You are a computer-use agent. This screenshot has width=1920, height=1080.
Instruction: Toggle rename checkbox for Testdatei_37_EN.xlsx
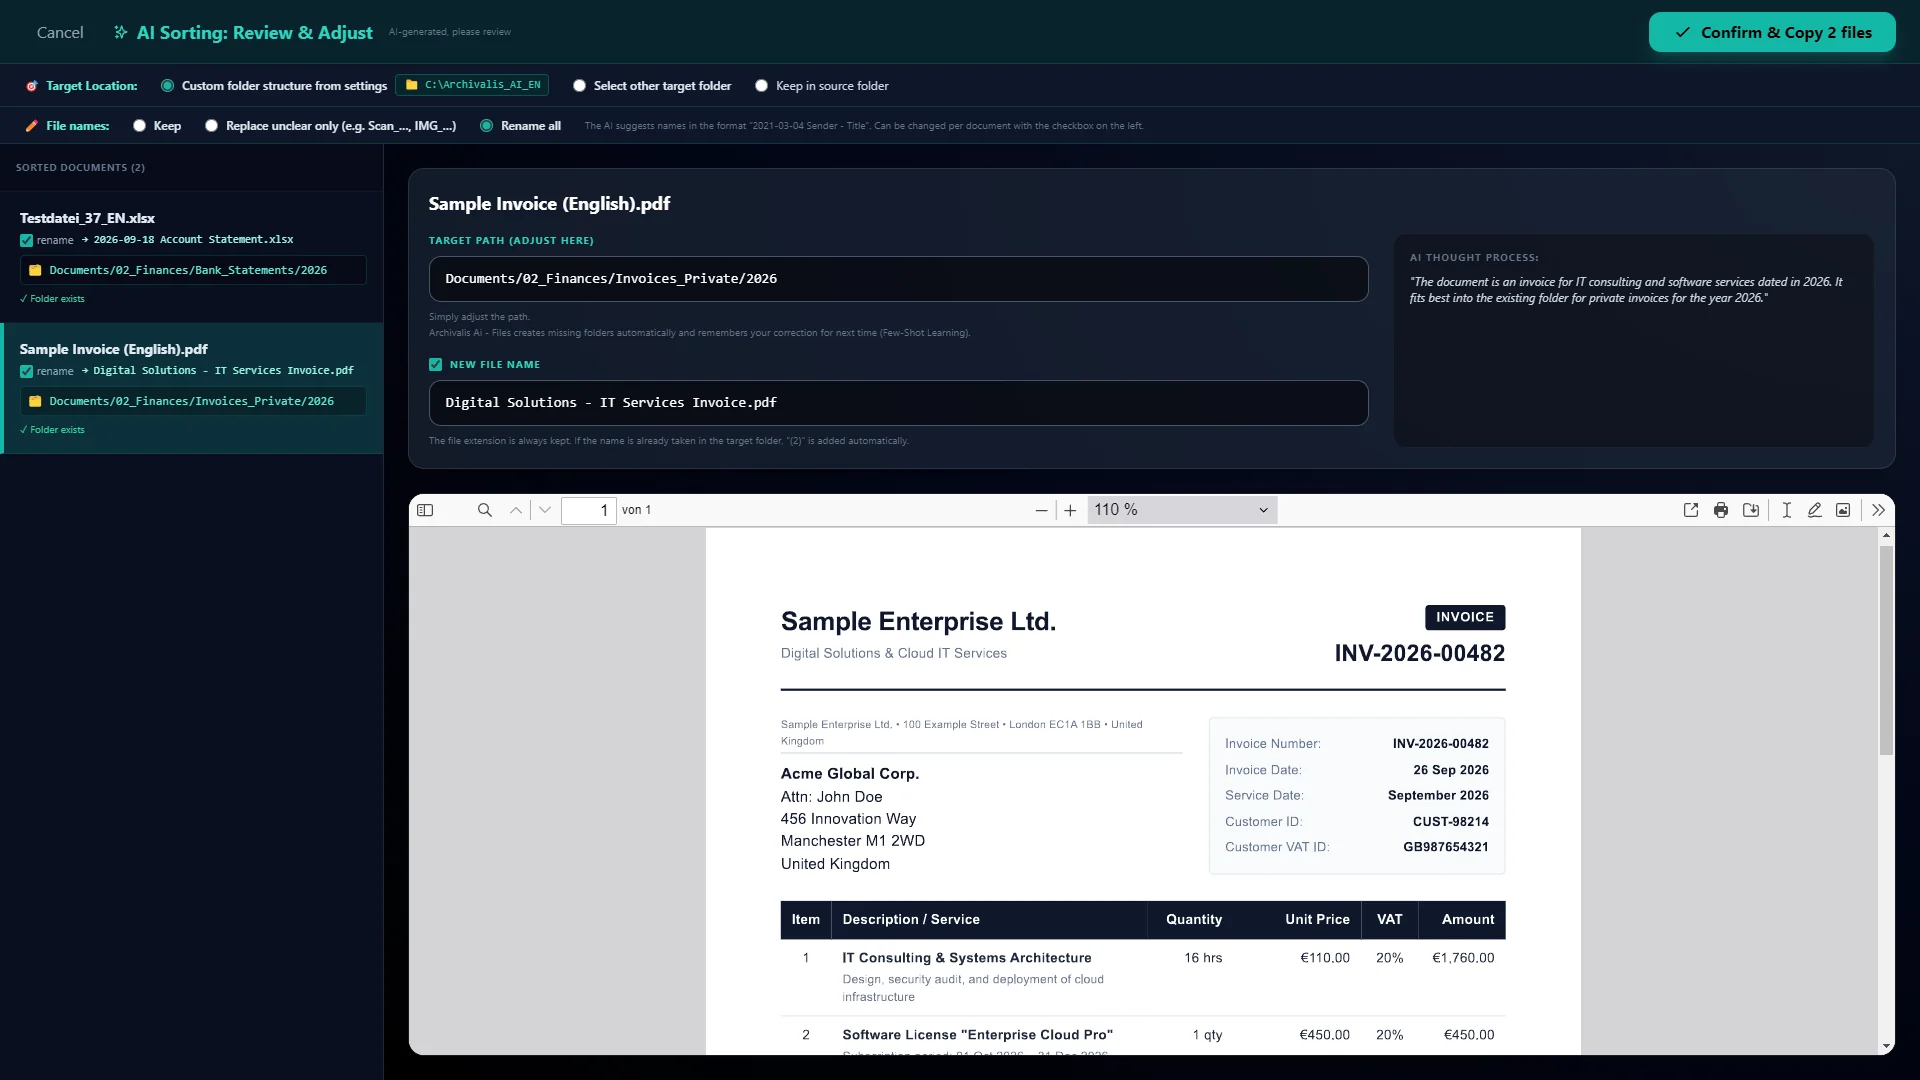pyautogui.click(x=26, y=240)
